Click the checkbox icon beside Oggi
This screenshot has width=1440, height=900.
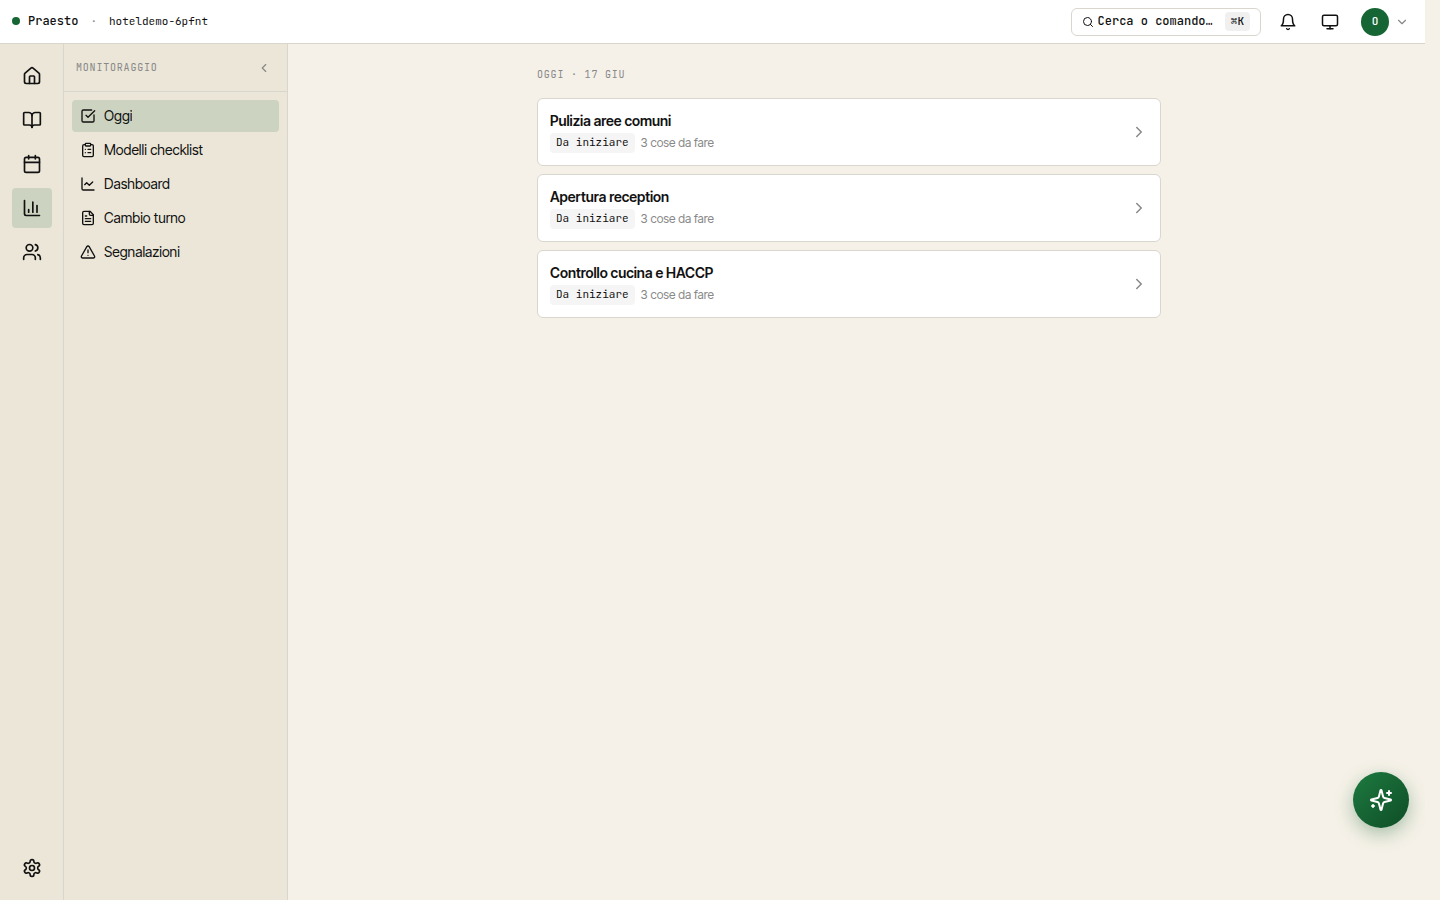point(88,116)
